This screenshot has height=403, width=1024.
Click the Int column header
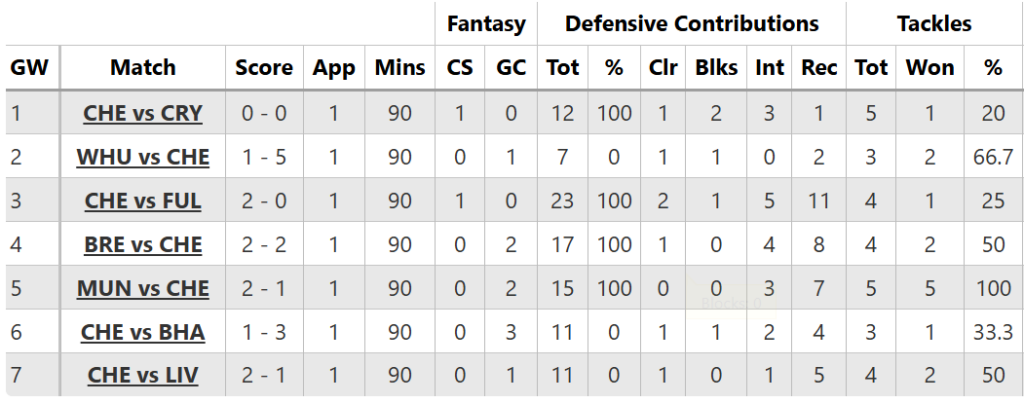[x=769, y=68]
